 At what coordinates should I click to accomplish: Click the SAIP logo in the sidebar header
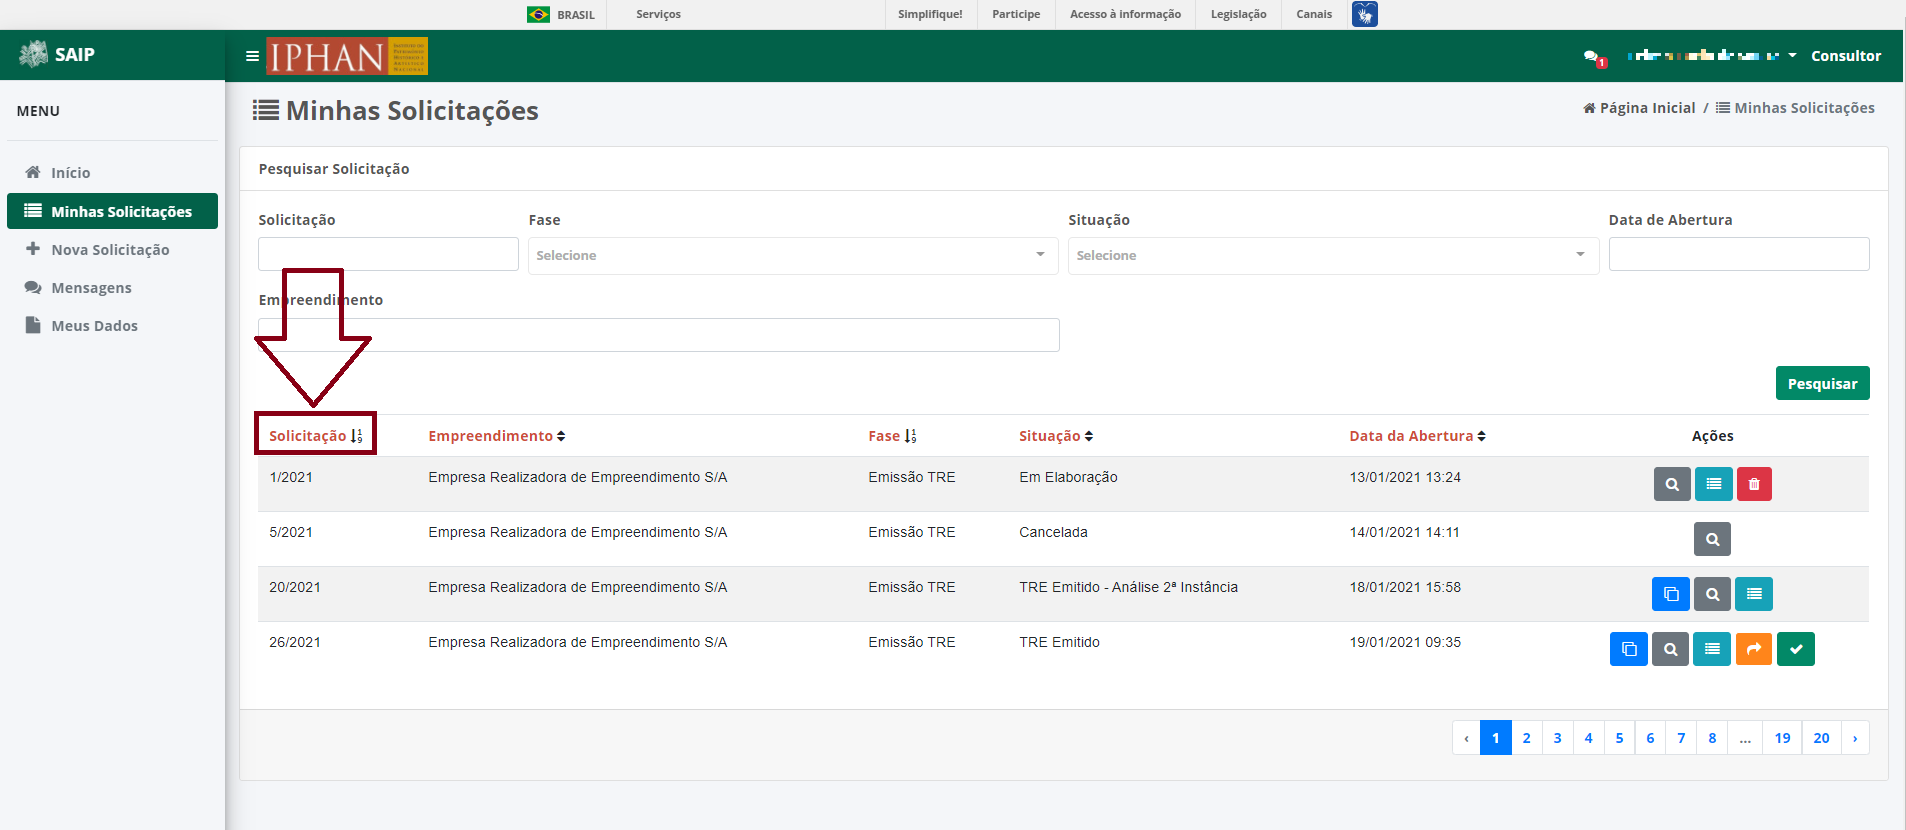pos(58,54)
